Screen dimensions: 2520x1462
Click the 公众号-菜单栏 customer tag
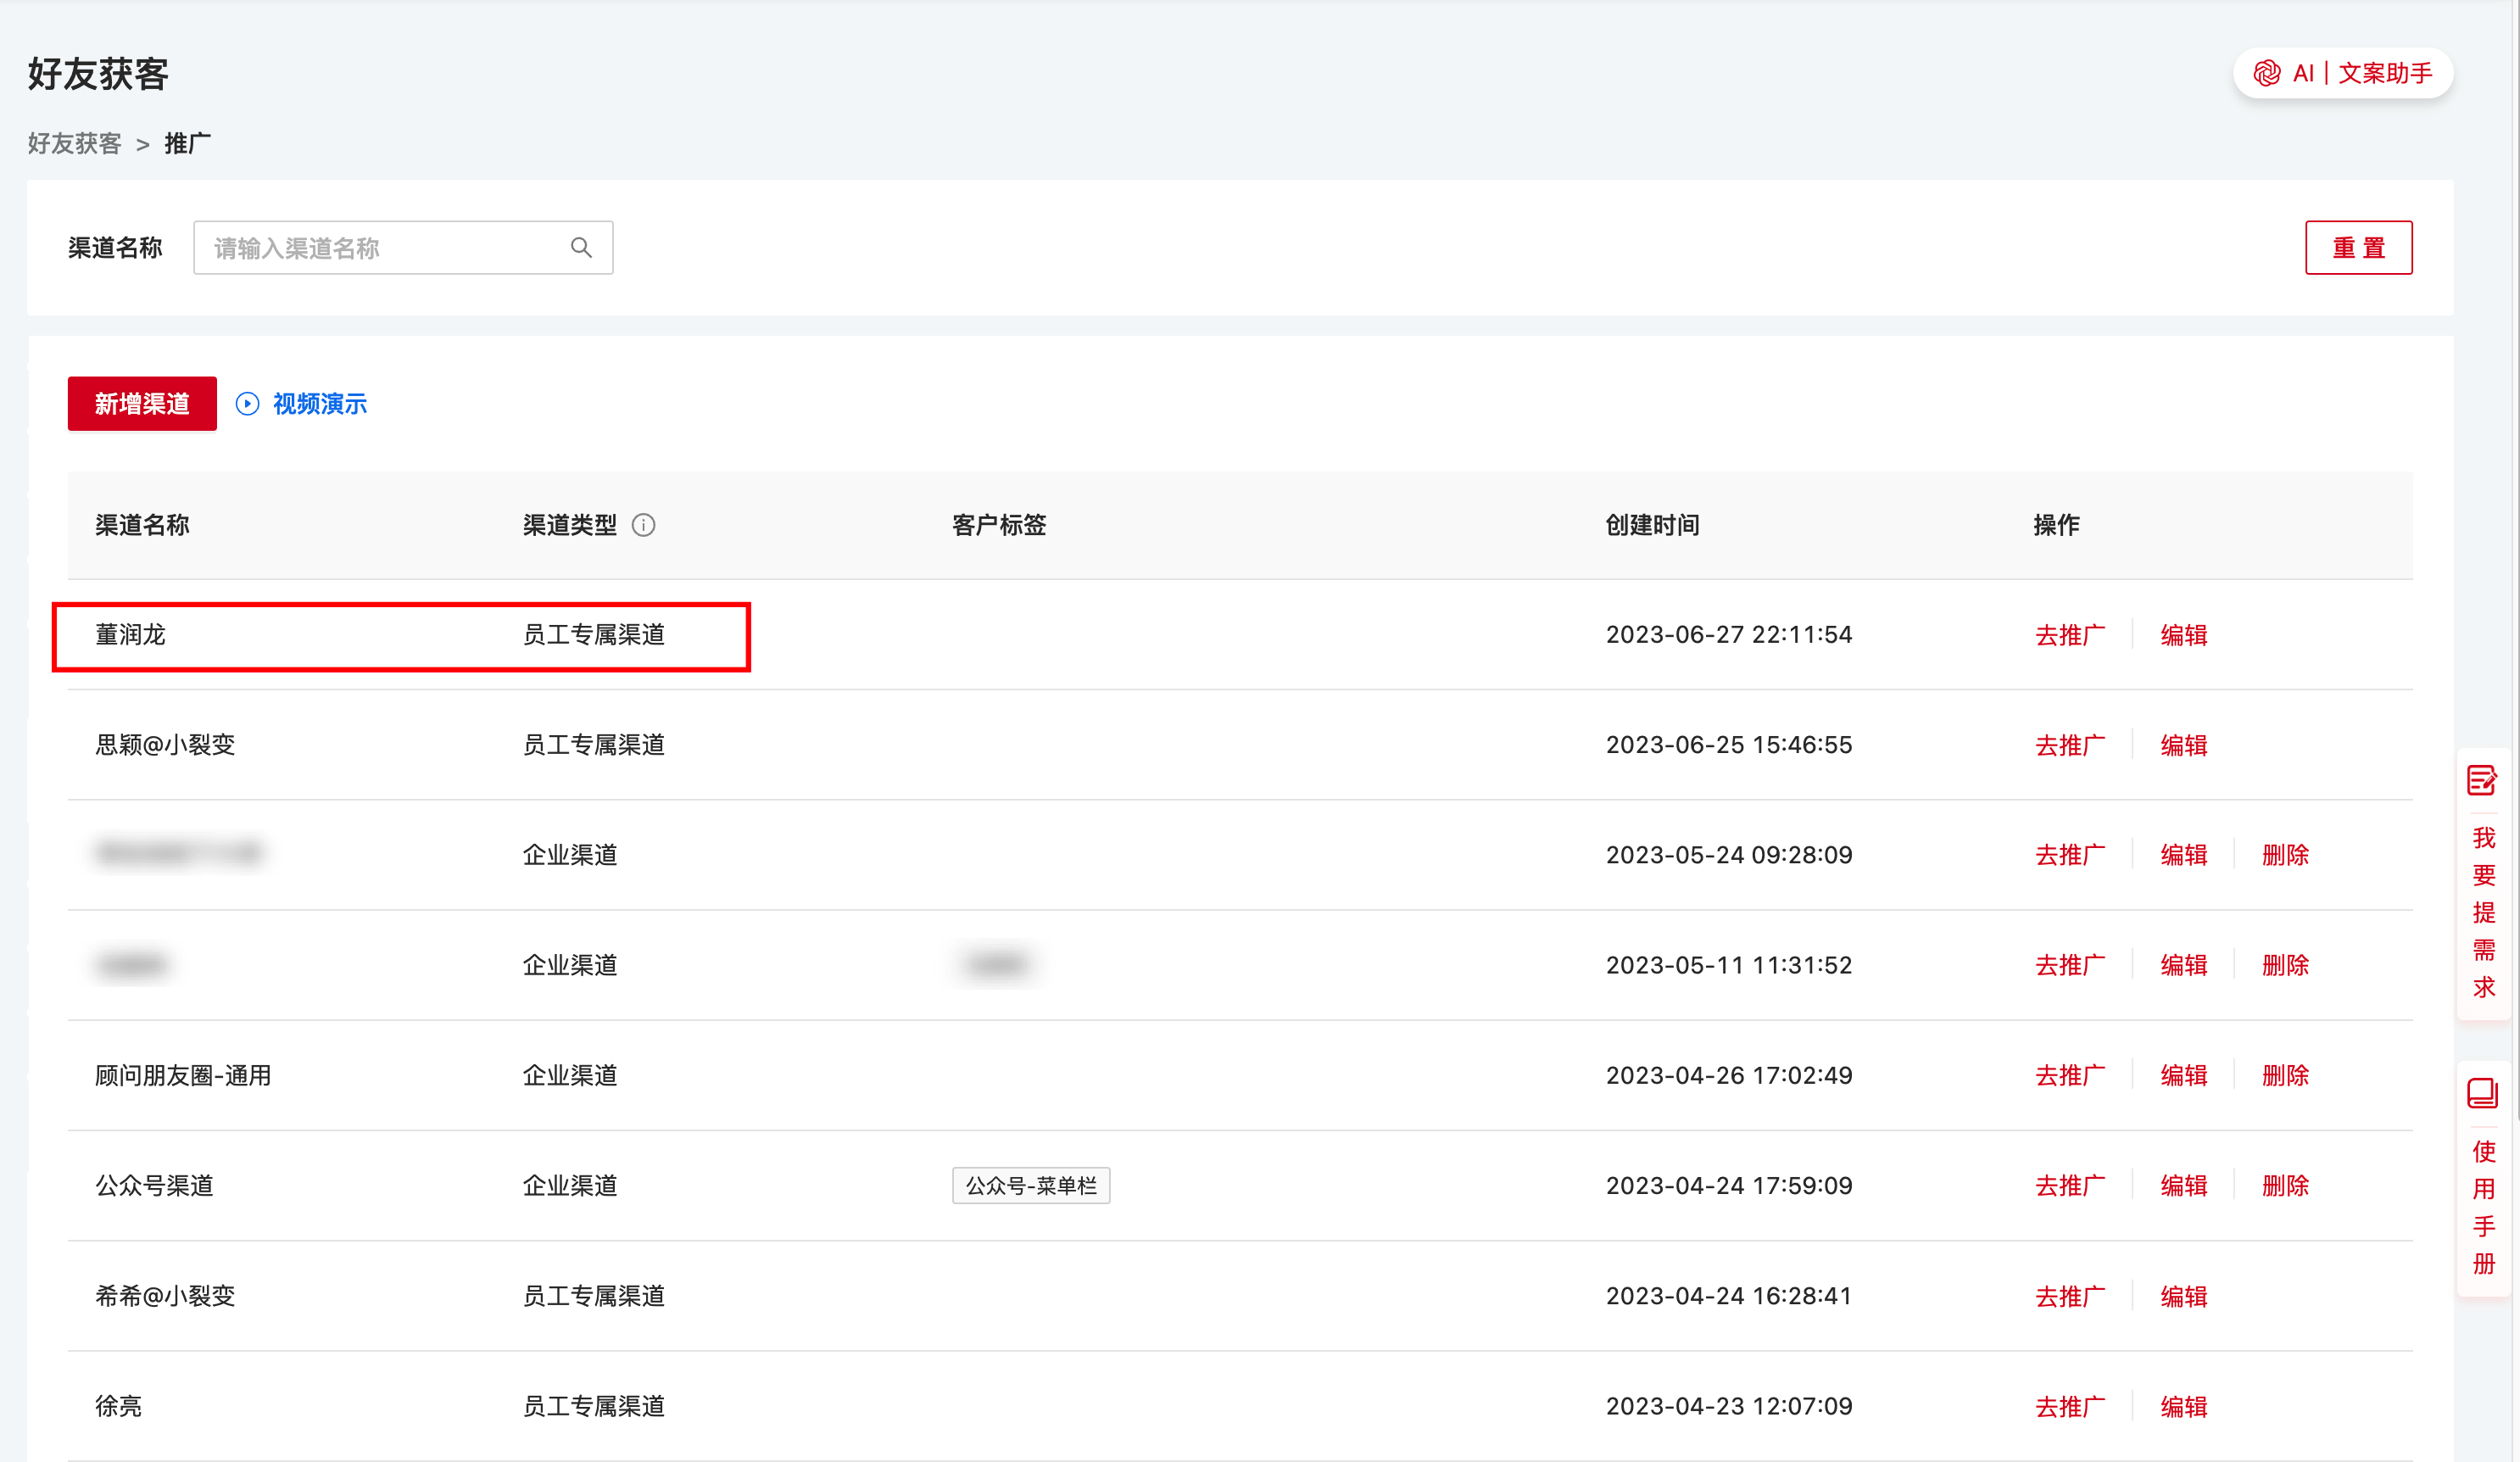pos(1031,1185)
